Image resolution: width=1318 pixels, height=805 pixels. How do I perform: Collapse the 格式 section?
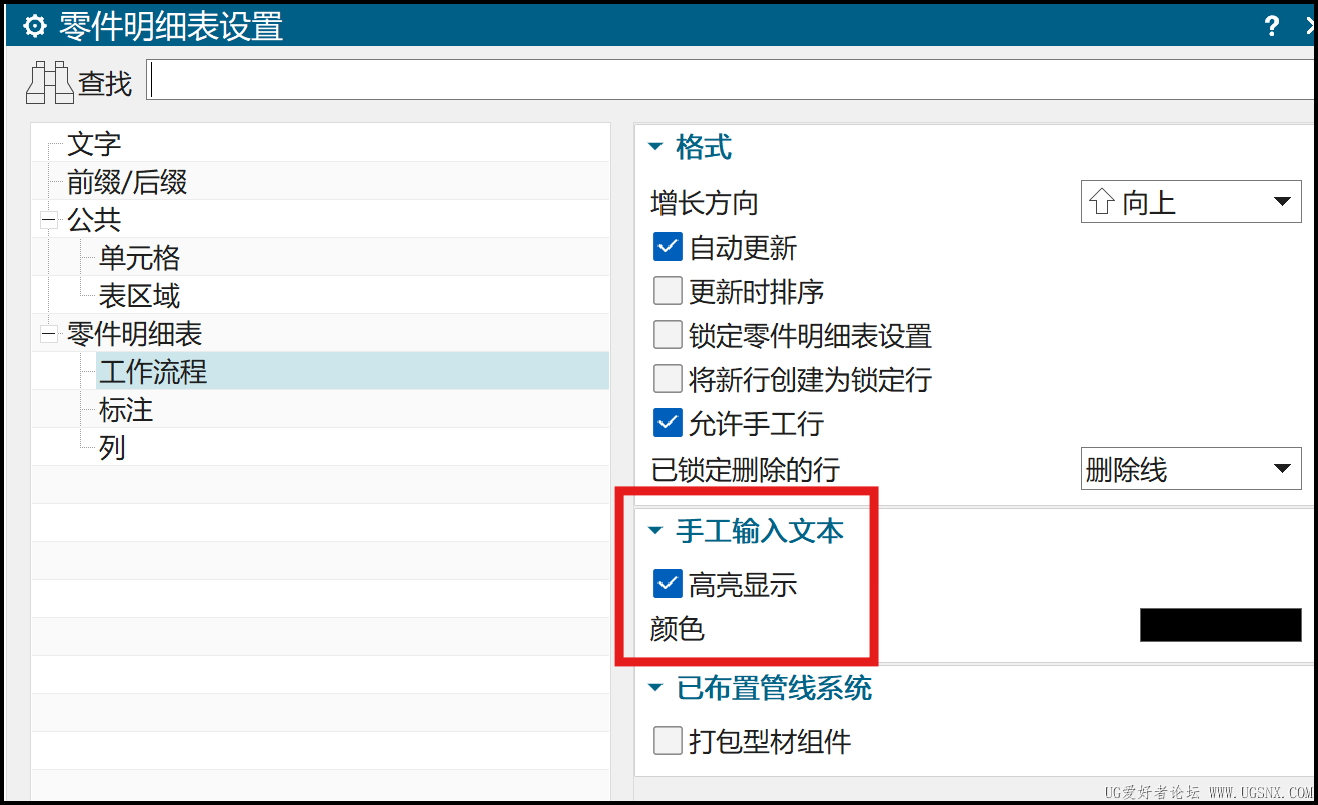click(x=656, y=148)
